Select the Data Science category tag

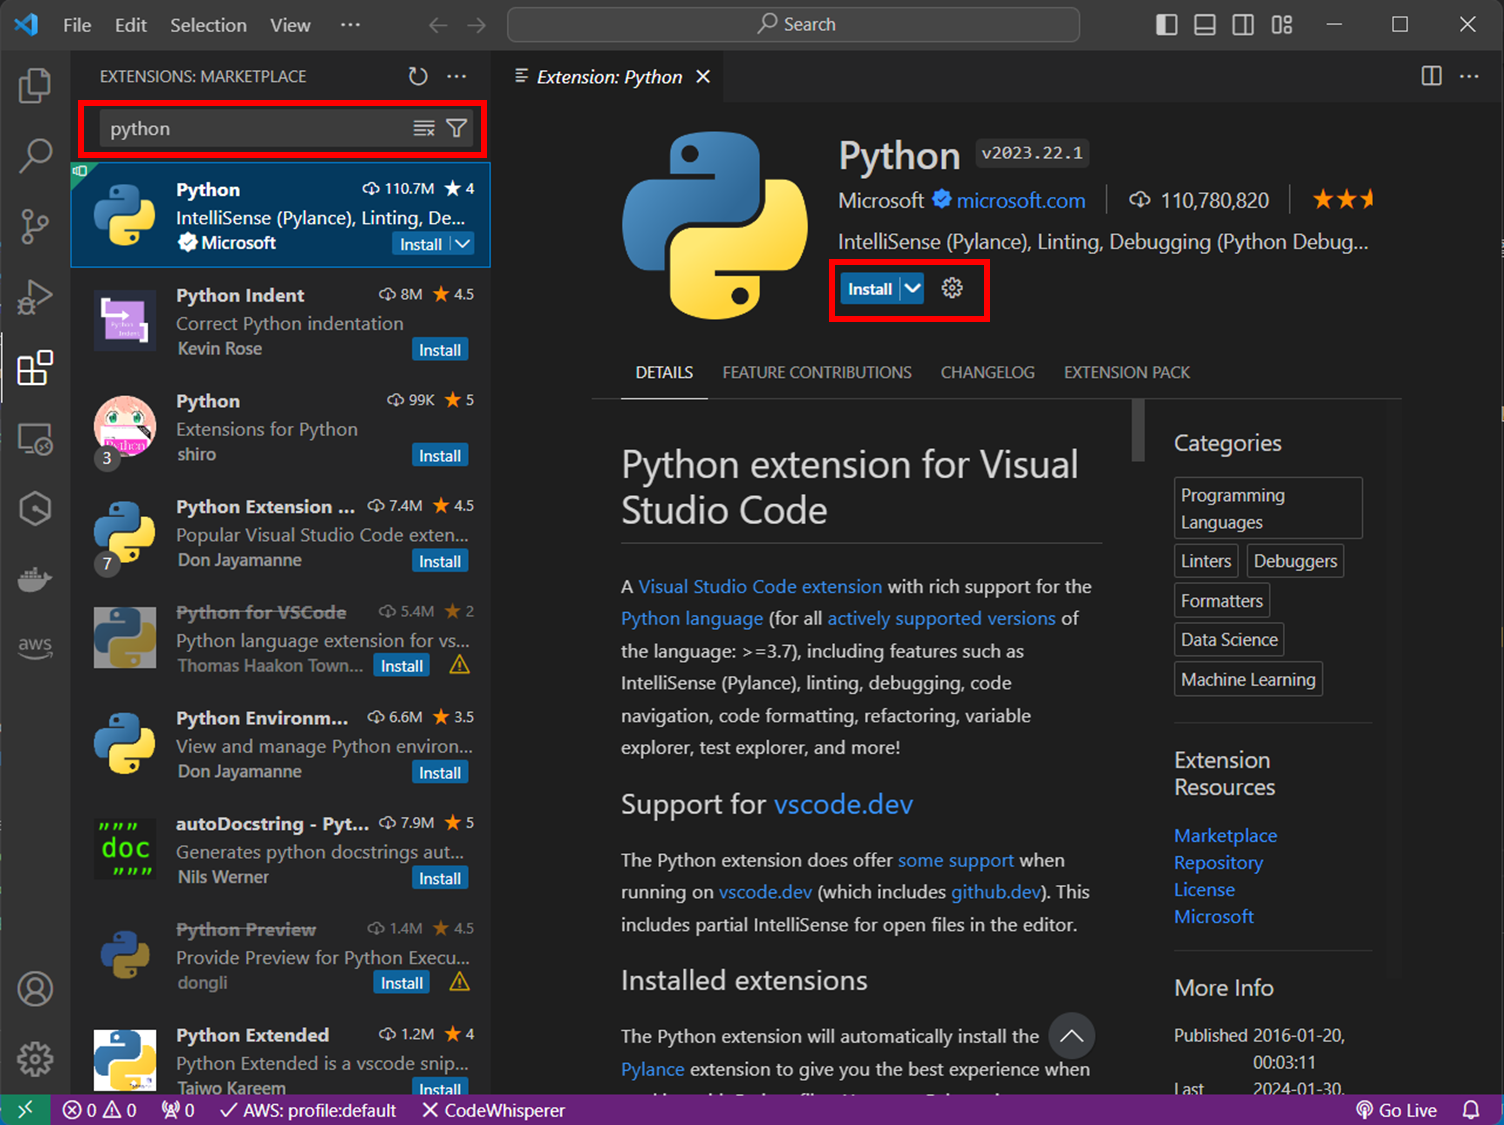point(1229,640)
